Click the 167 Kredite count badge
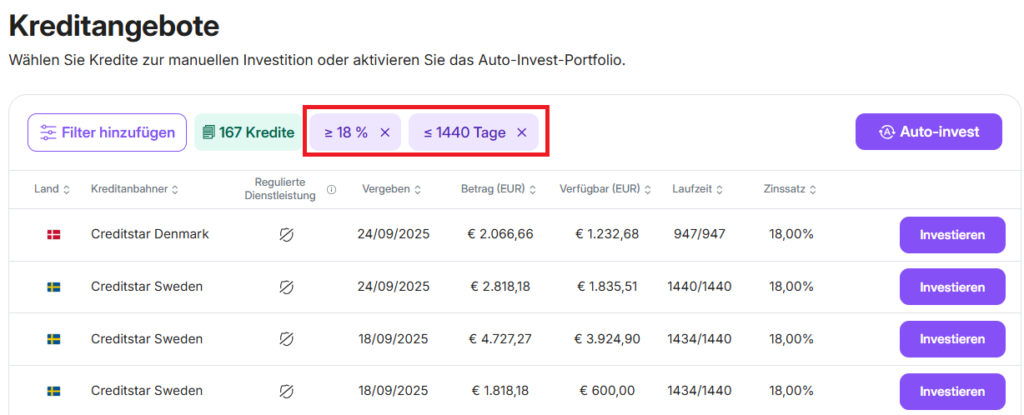The height and width of the screenshot is (415, 1024). 248,133
